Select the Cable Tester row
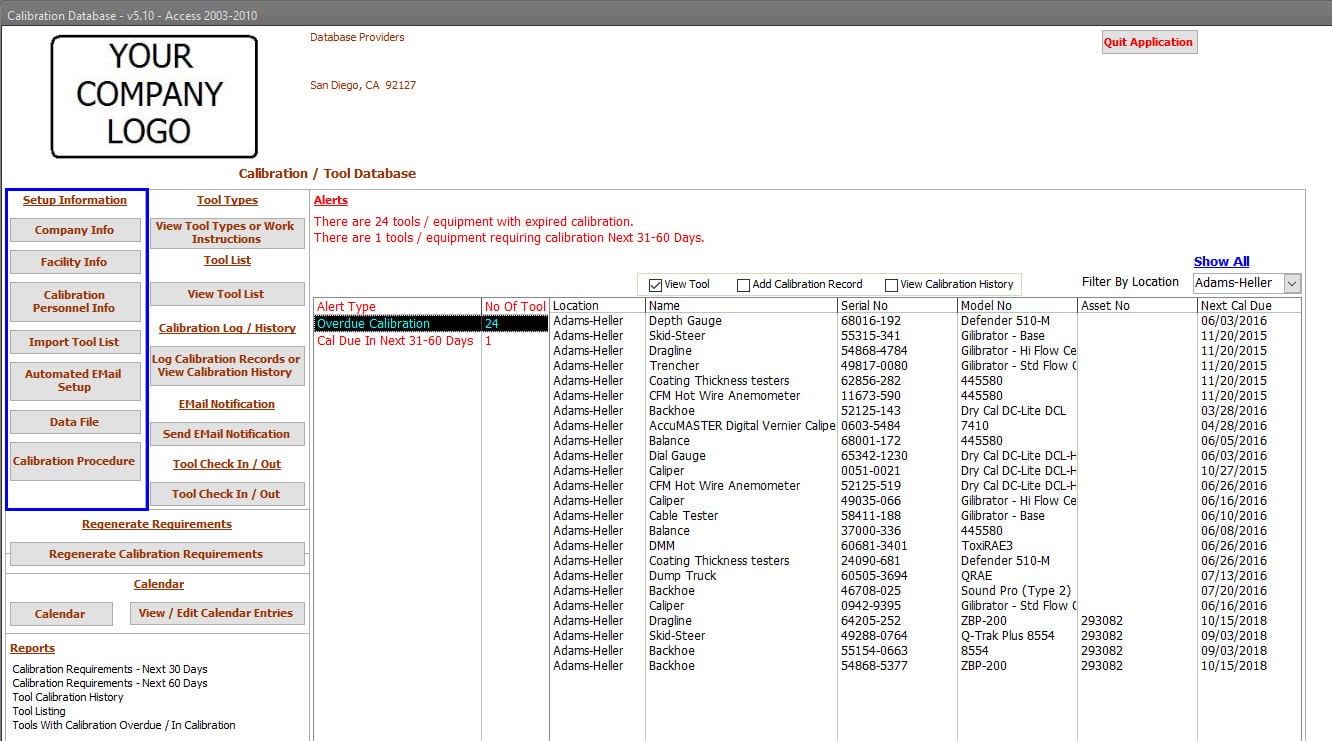 [926, 516]
